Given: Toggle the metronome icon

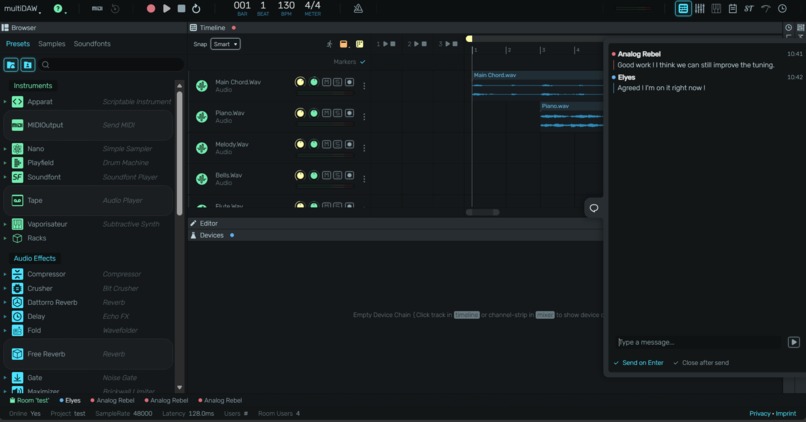Looking at the screenshot, I should [x=358, y=8].
